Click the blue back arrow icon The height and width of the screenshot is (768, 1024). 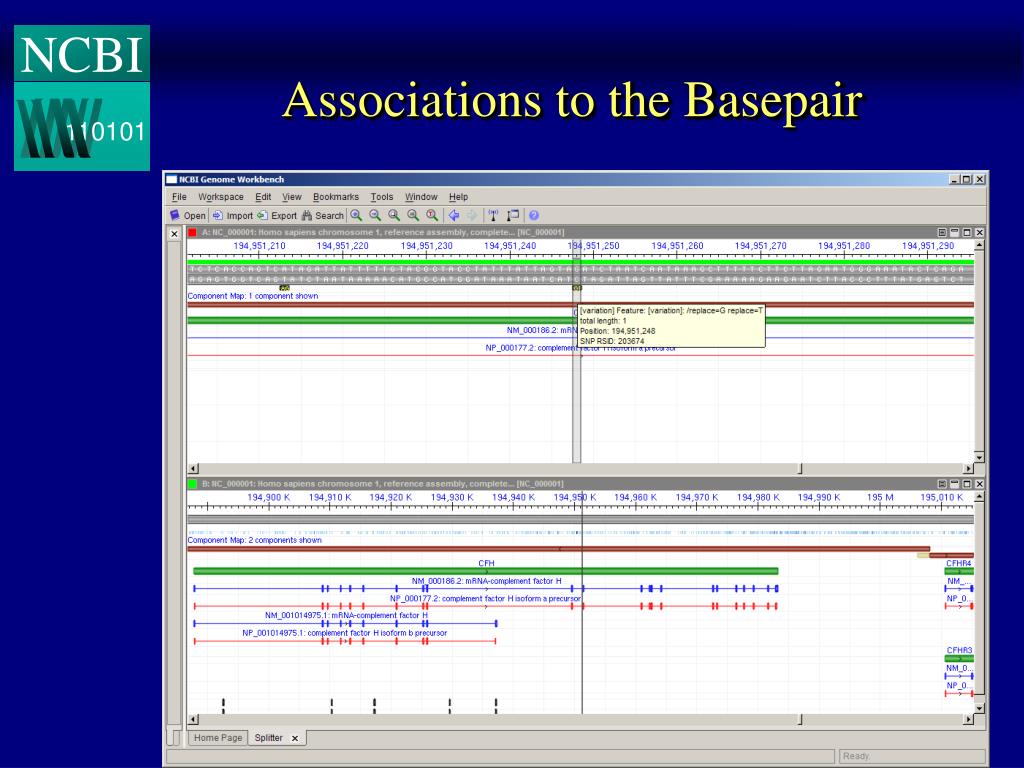point(454,215)
